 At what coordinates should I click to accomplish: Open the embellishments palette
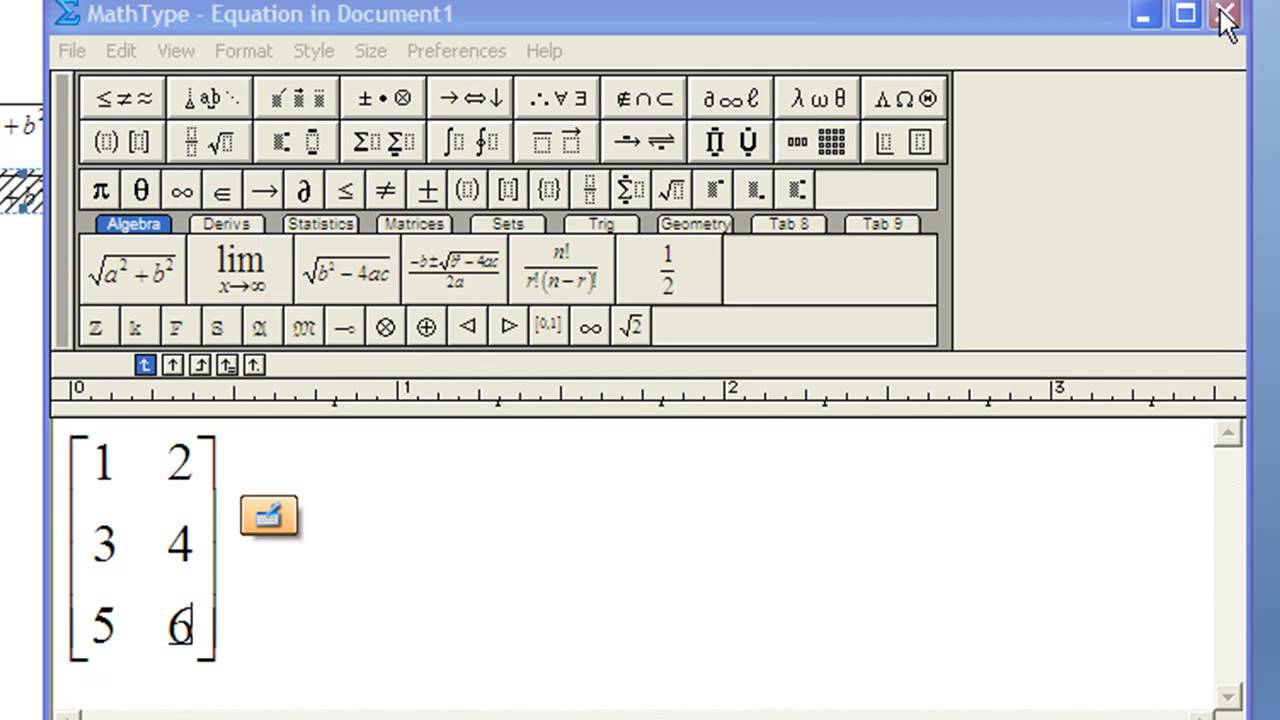[x=297, y=98]
